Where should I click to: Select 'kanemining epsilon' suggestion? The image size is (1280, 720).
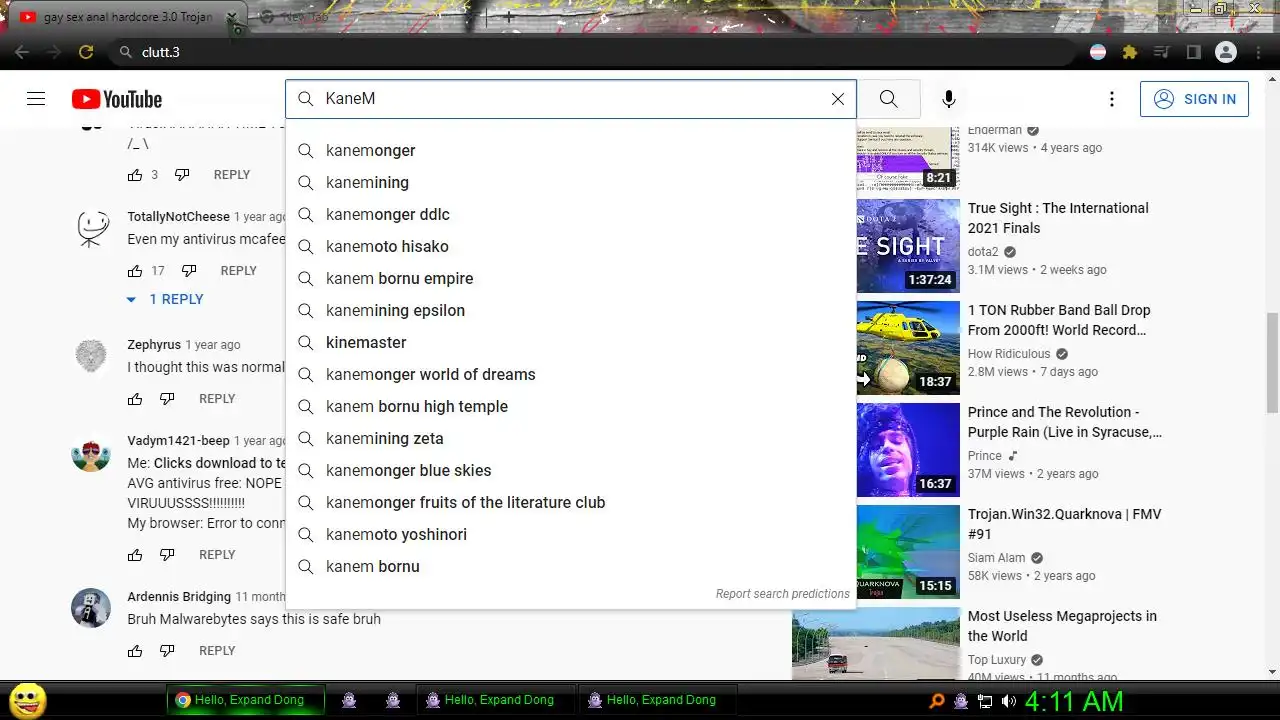(x=570, y=310)
